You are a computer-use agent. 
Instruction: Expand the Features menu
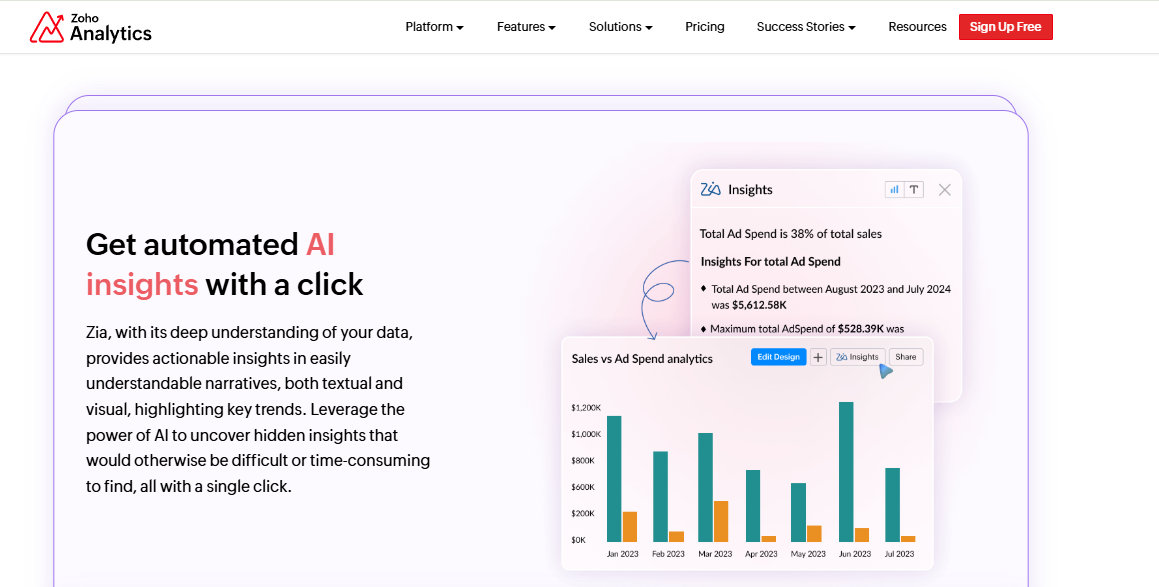[526, 27]
